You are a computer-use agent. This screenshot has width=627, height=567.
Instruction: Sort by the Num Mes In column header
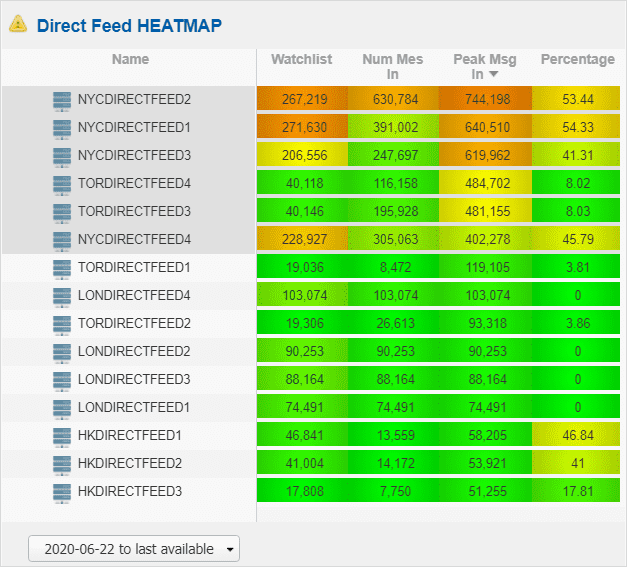[393, 66]
